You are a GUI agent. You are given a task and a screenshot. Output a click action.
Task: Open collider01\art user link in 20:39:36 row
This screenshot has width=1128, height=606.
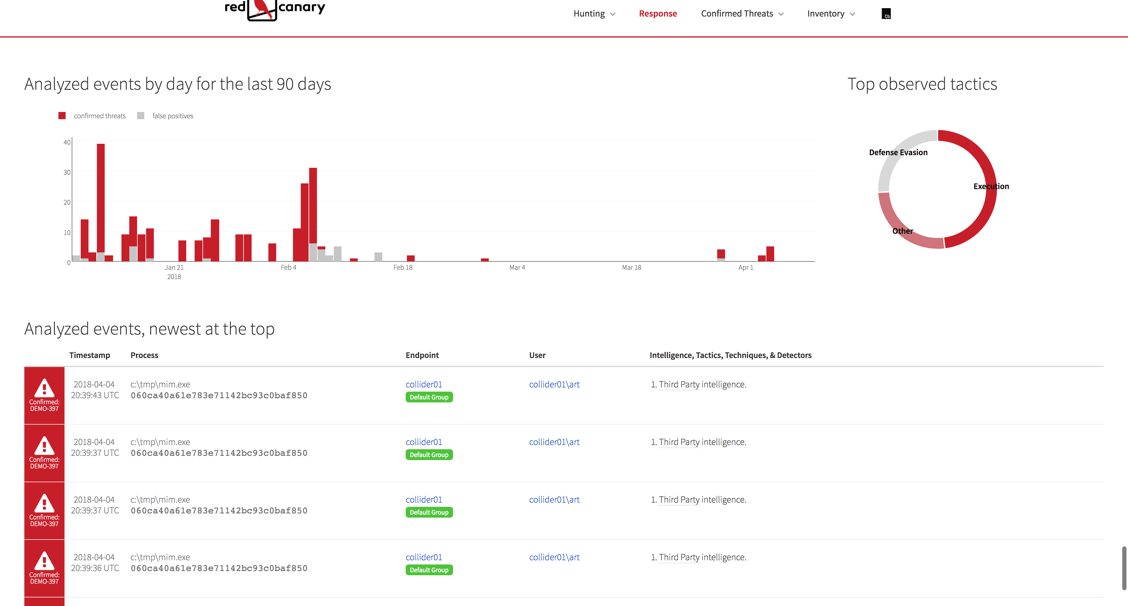[x=554, y=557]
